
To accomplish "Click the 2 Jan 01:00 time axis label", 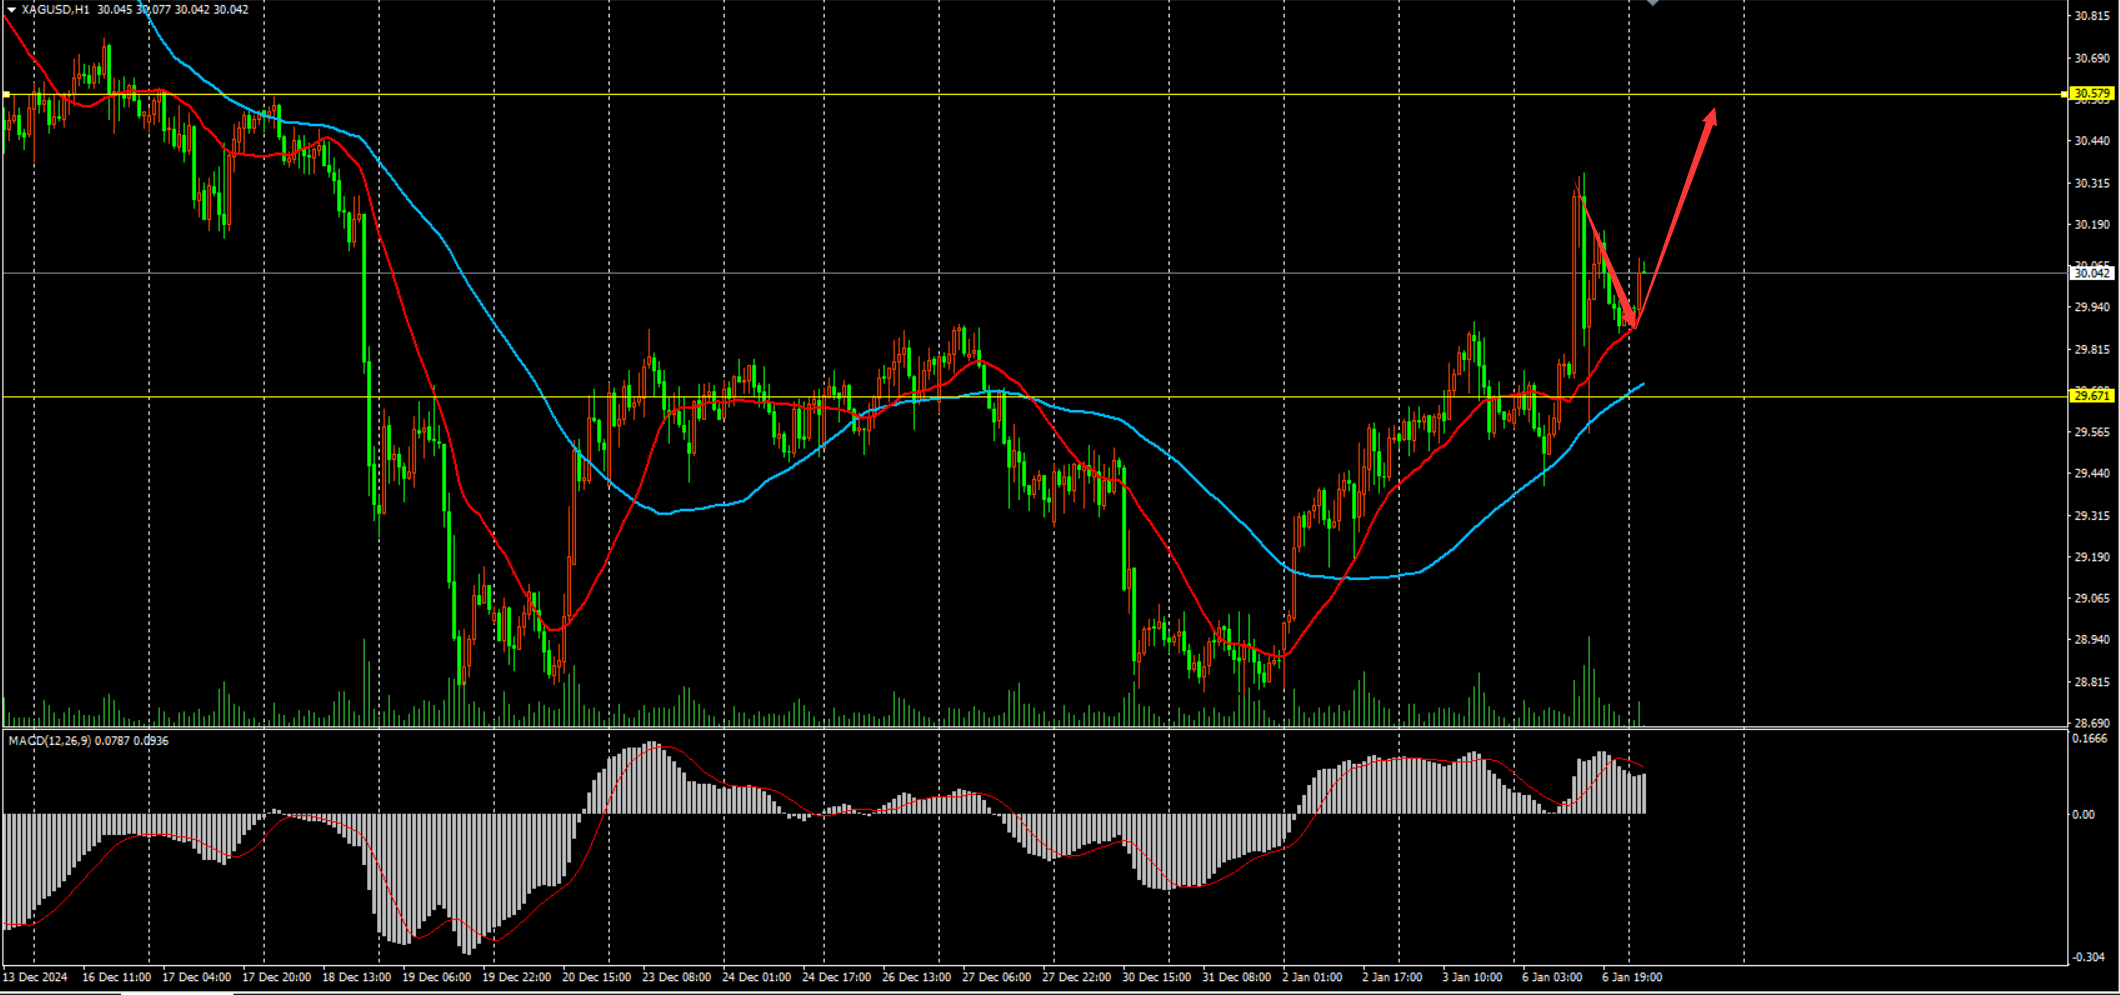I will point(1312,977).
